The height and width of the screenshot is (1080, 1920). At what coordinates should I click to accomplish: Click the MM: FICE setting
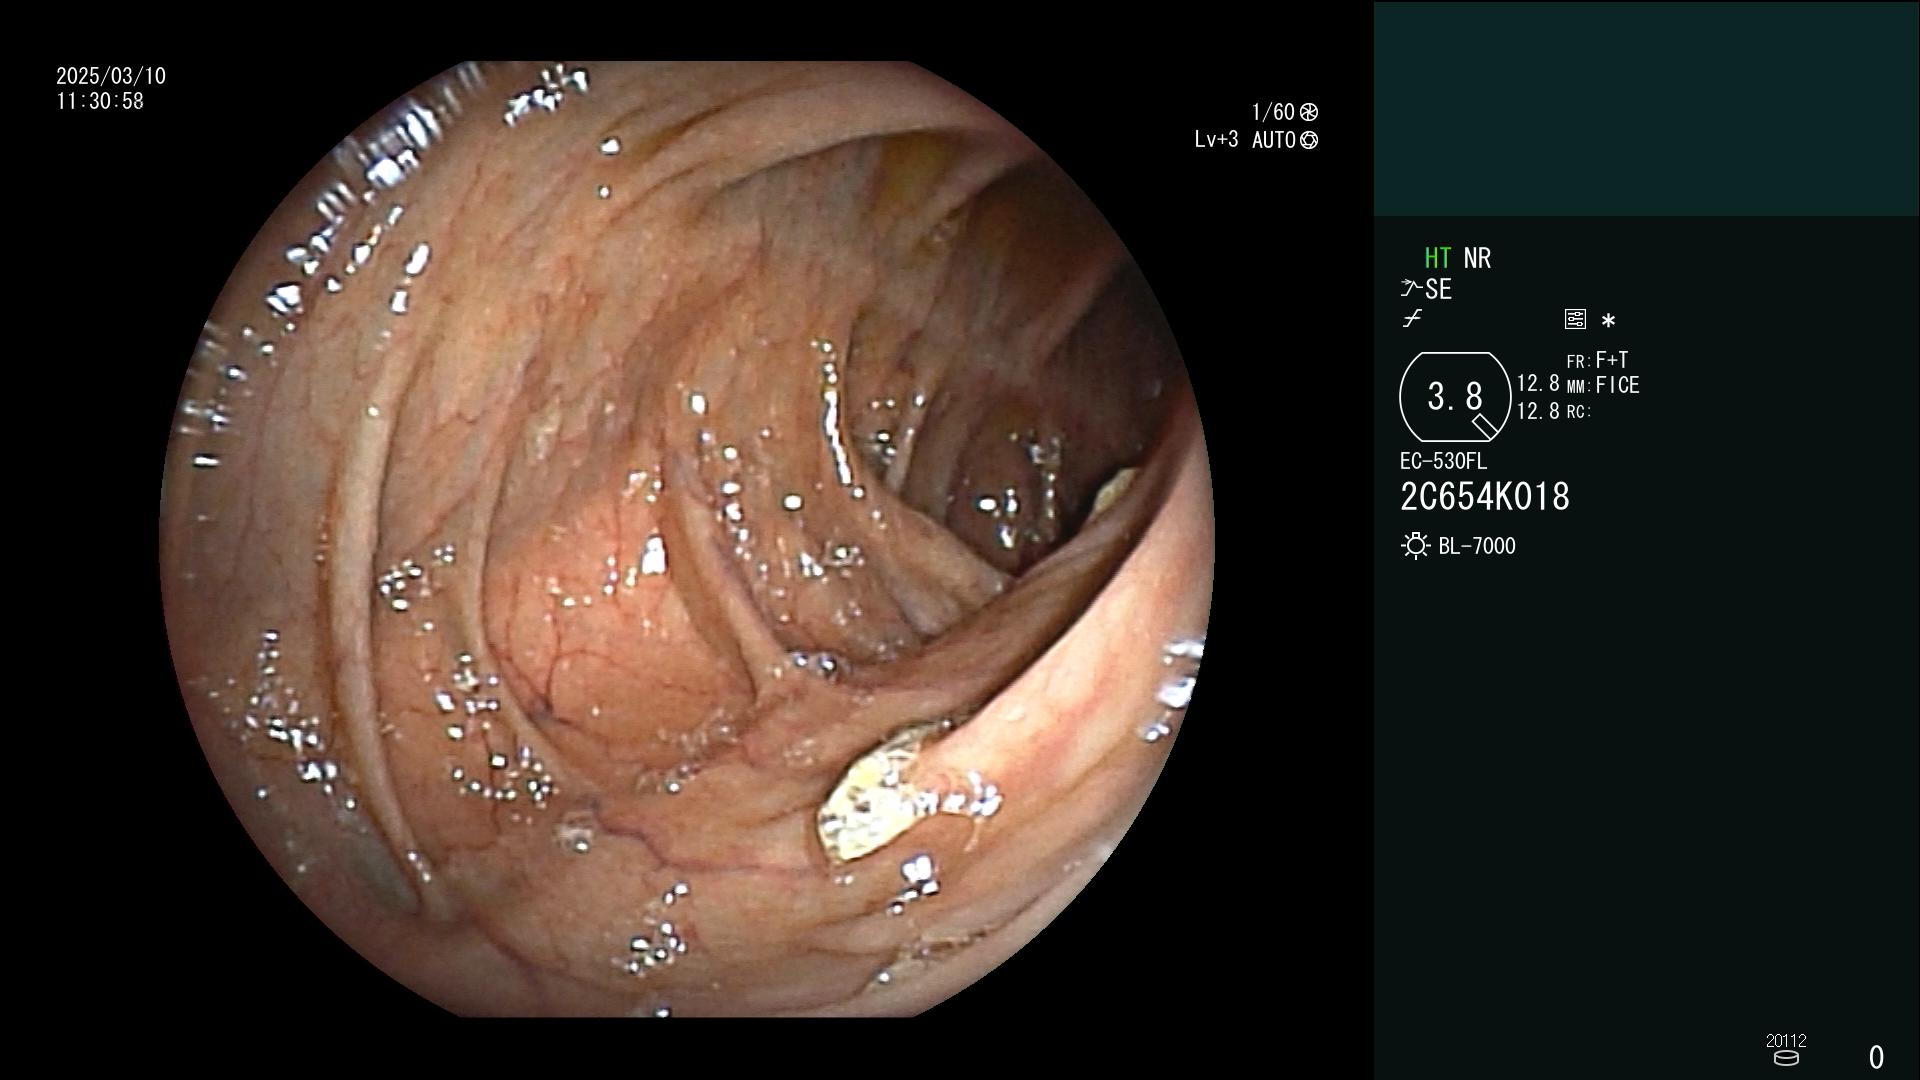coord(1603,385)
